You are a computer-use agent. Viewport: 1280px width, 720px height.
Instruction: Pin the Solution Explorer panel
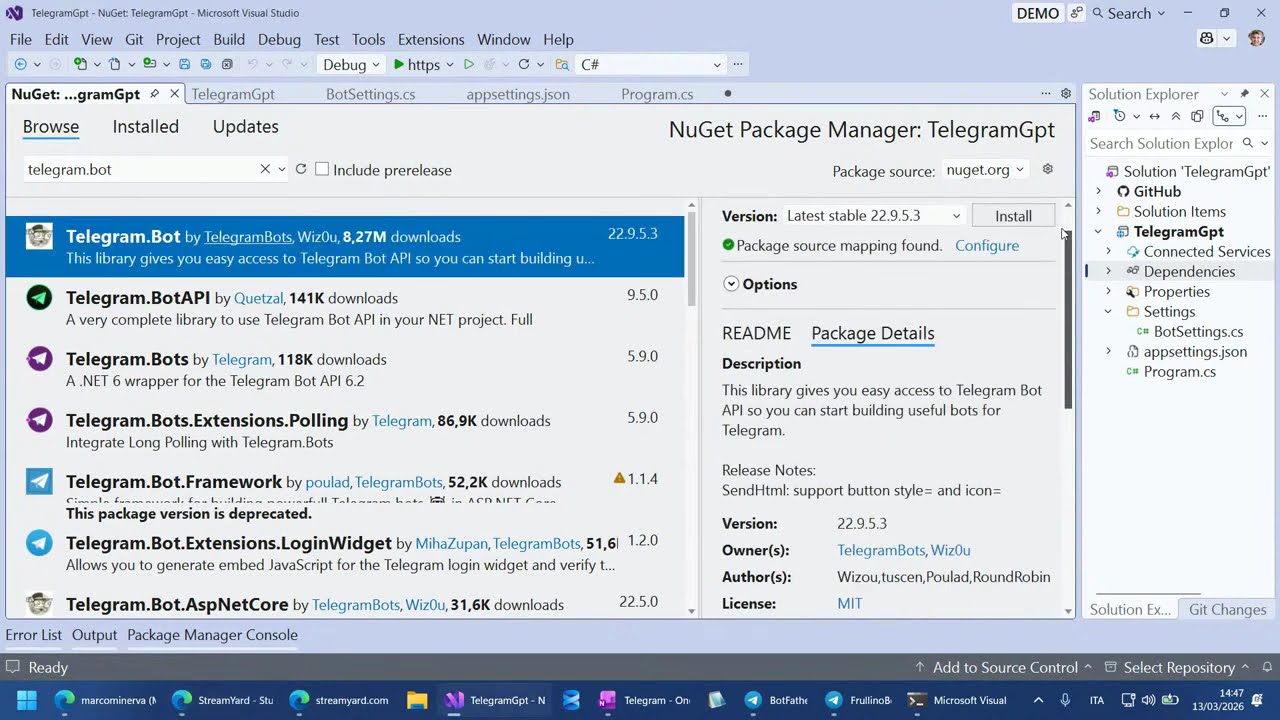[1245, 94]
